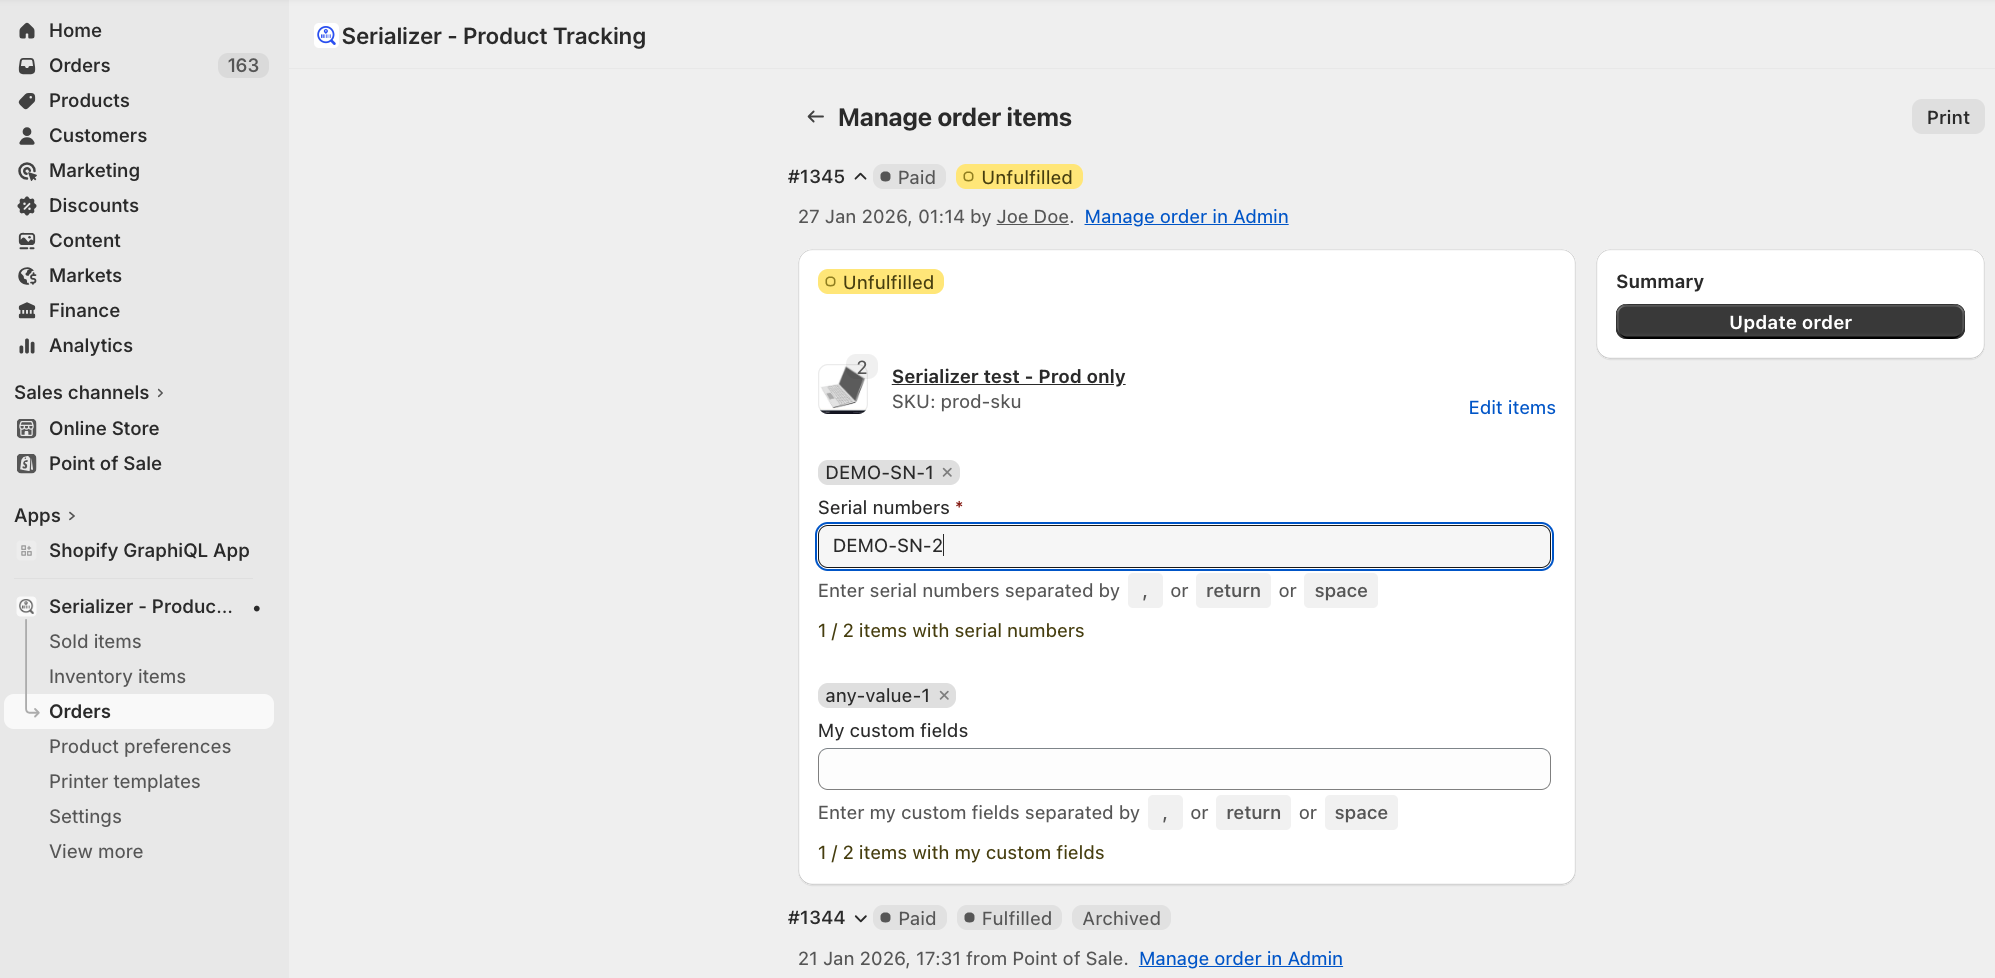This screenshot has height=978, width=1995.
Task: Click the back arrow beside Manage order items
Action: tap(815, 117)
